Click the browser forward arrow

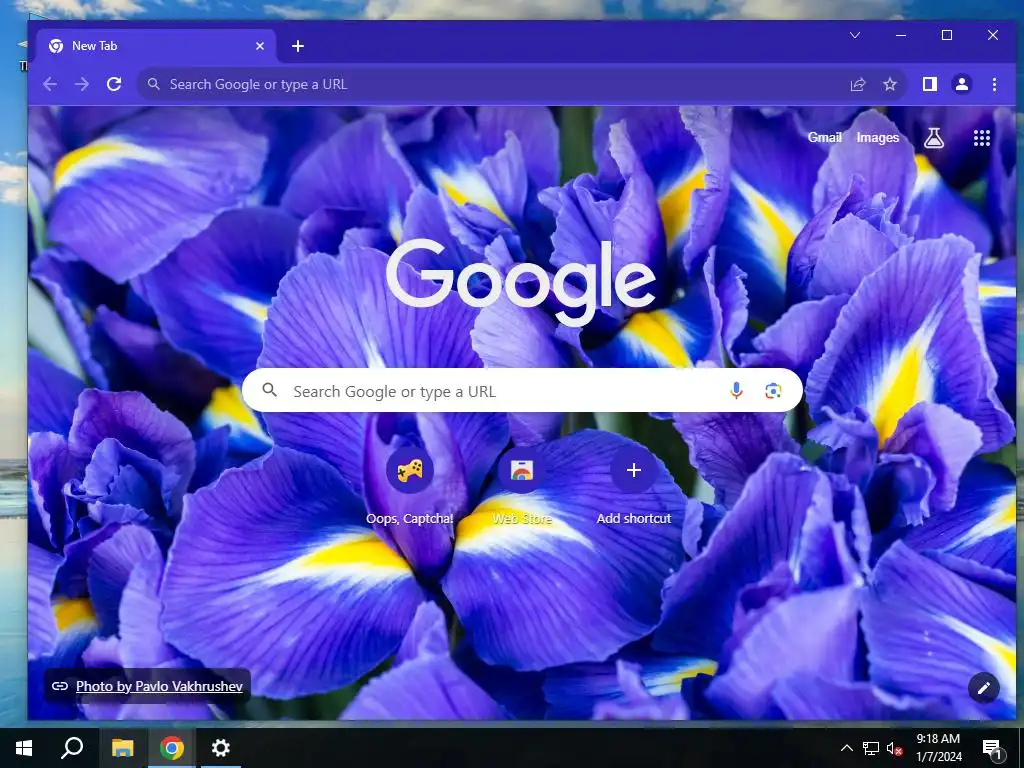pos(82,84)
